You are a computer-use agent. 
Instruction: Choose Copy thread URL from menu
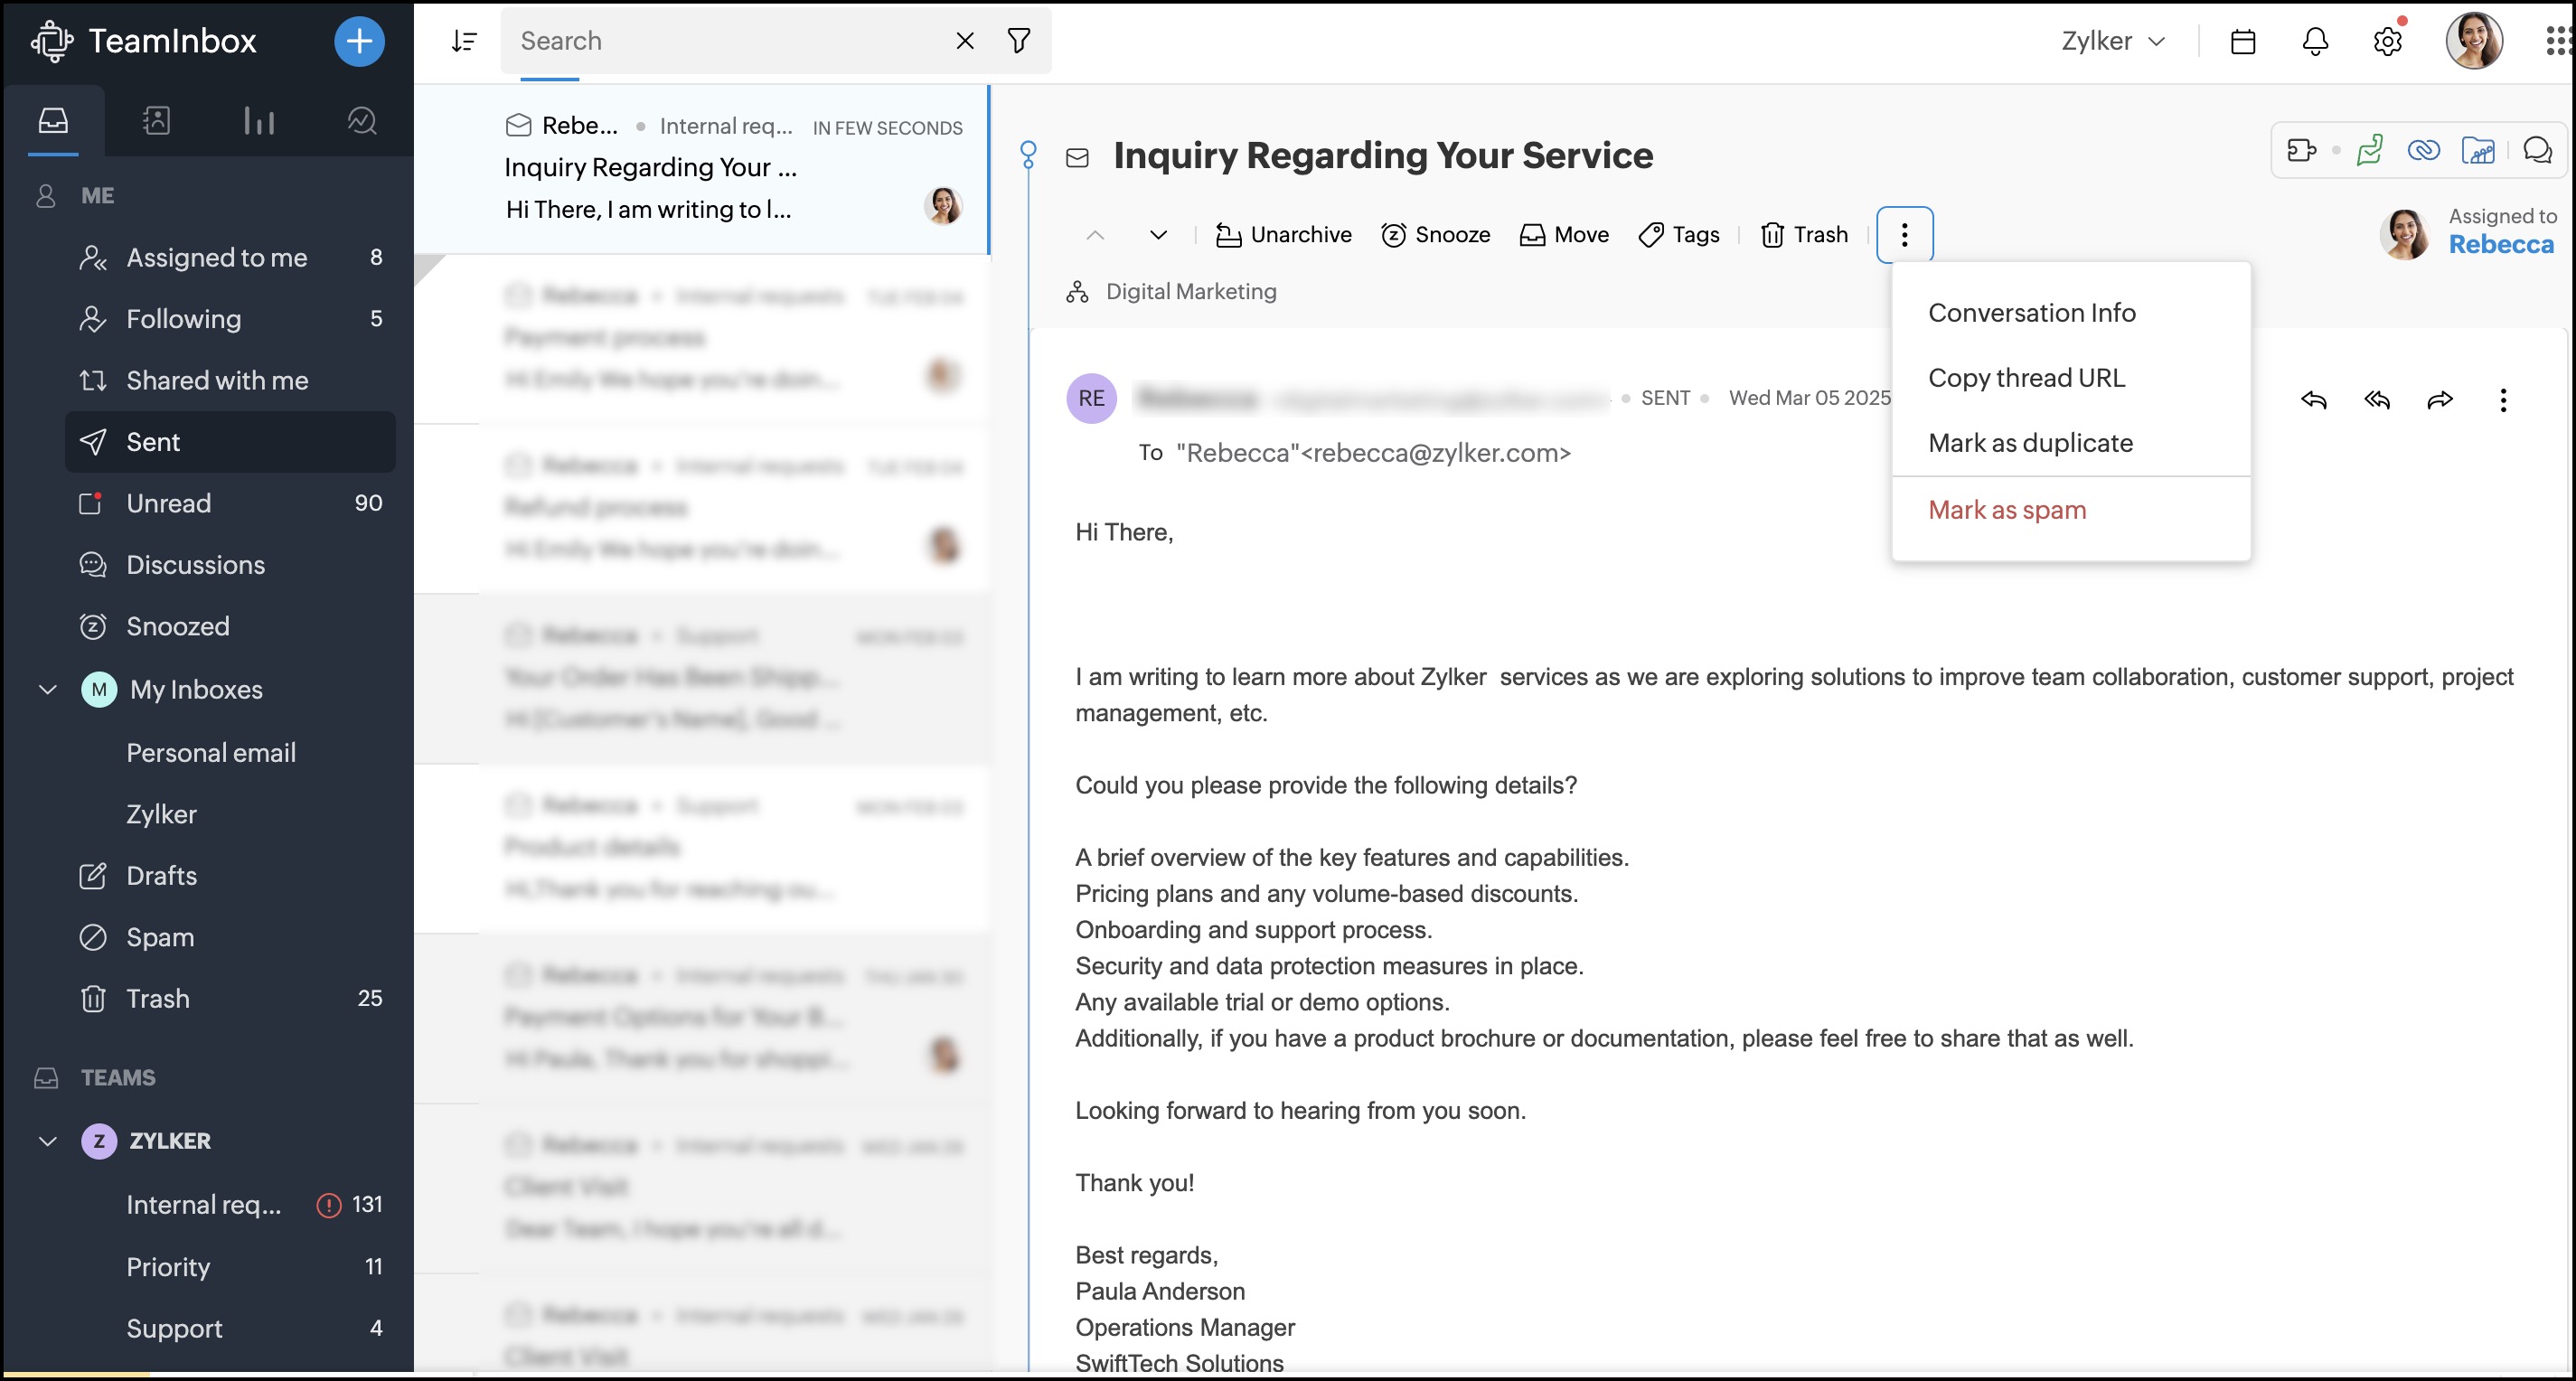[x=2026, y=378]
